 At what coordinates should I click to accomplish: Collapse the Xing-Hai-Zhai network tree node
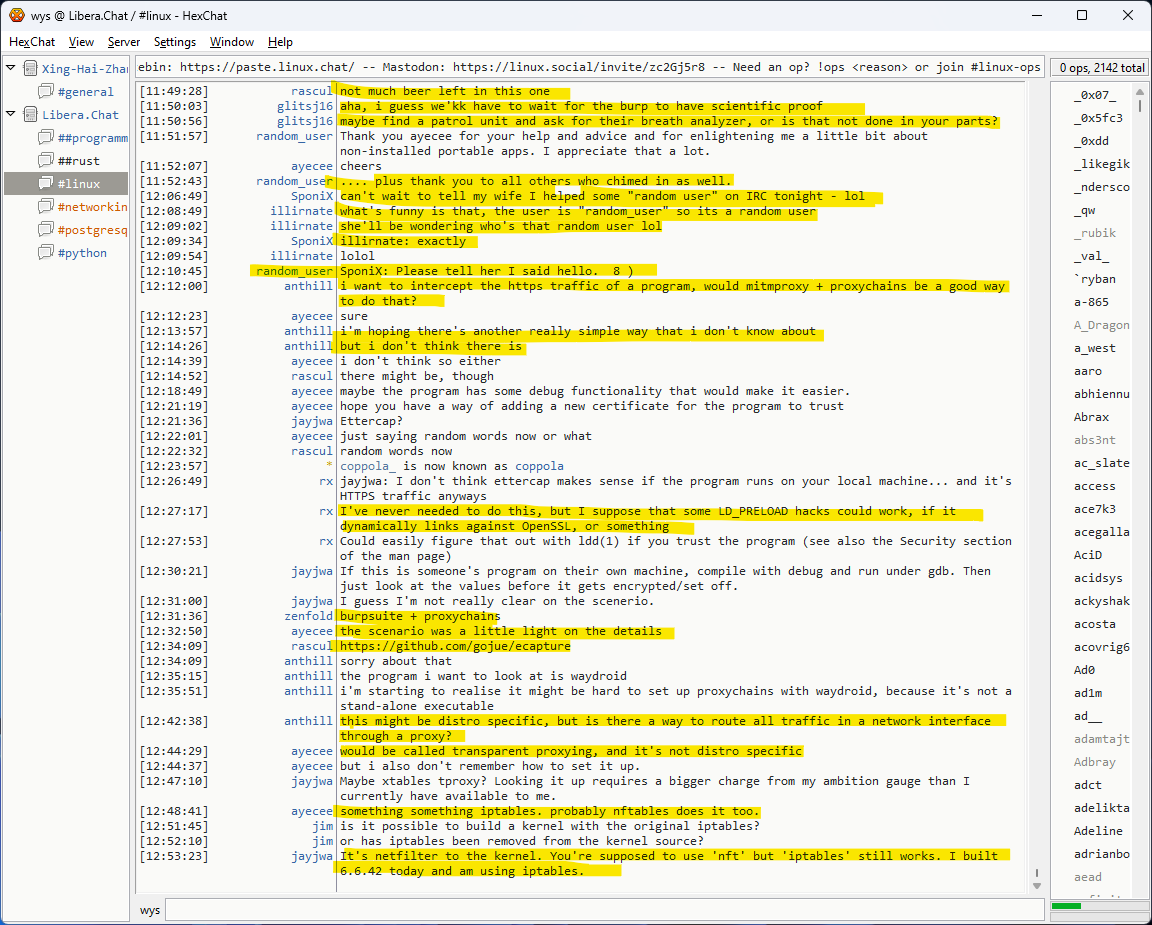11,69
